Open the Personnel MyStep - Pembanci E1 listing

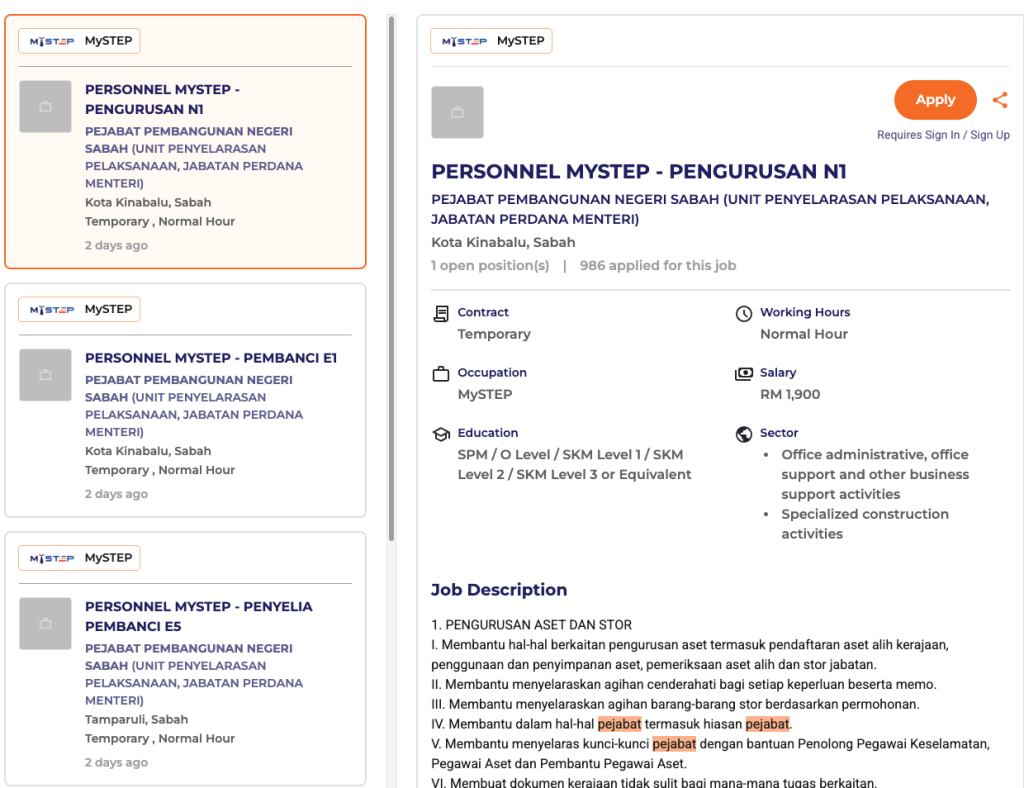pyautogui.click(x=211, y=358)
